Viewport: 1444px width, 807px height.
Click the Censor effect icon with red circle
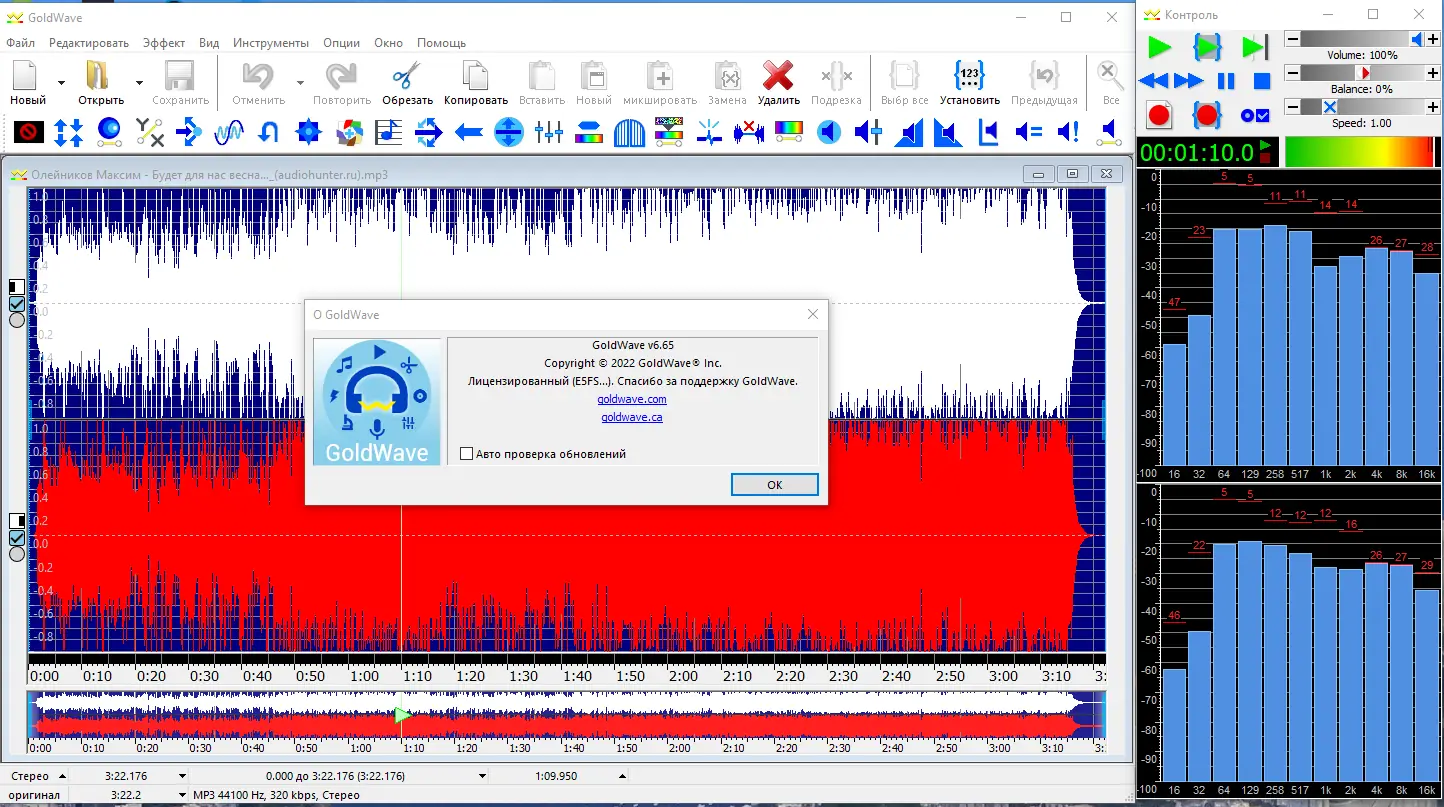tap(28, 131)
